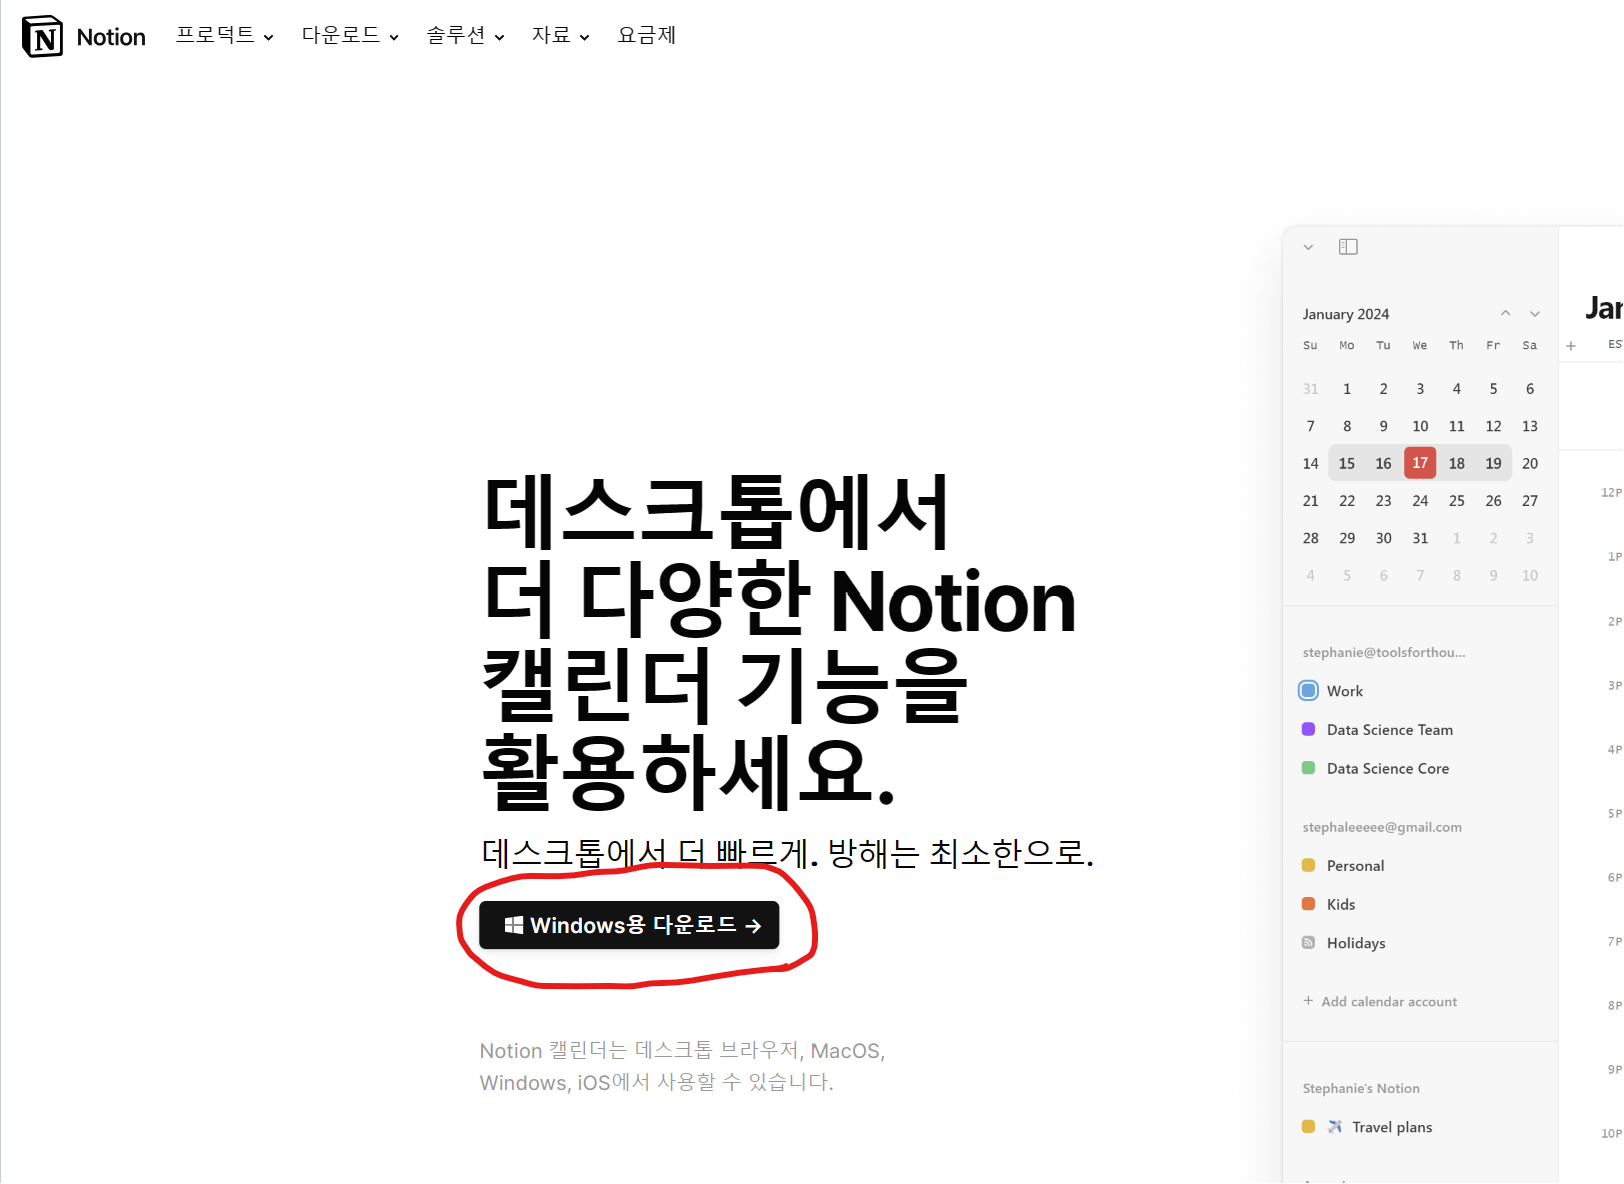Click the Stephanie's Notion section label
The width and height of the screenshot is (1624, 1184).
(x=1361, y=1089)
